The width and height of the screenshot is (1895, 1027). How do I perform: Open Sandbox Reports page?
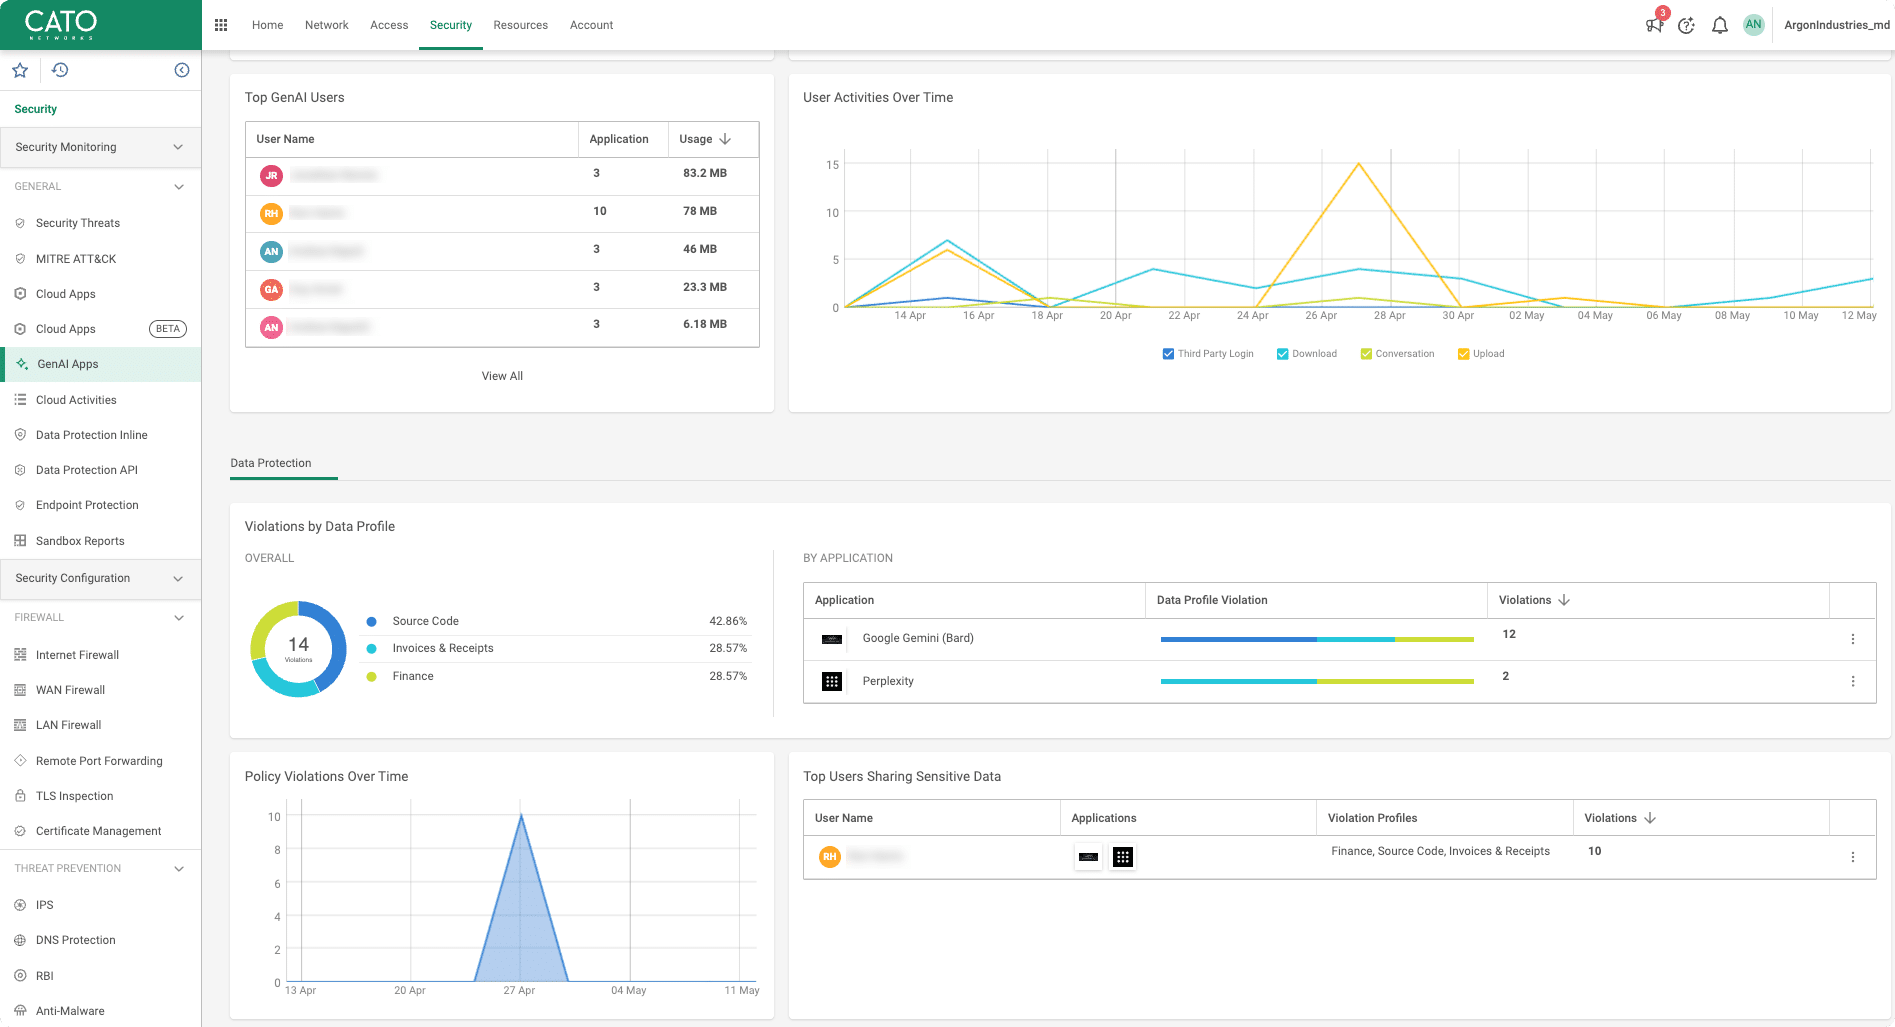tap(80, 541)
